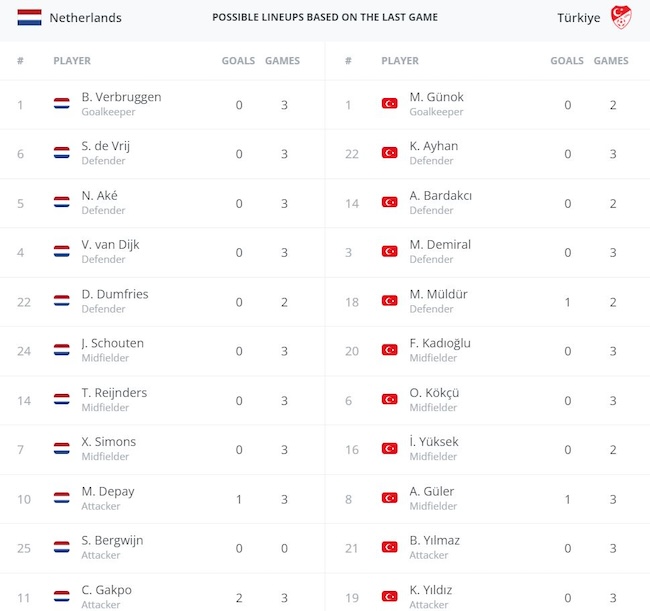Open the Türkiye team name link
Image resolution: width=650 pixels, height=611 pixels.
coord(579,18)
